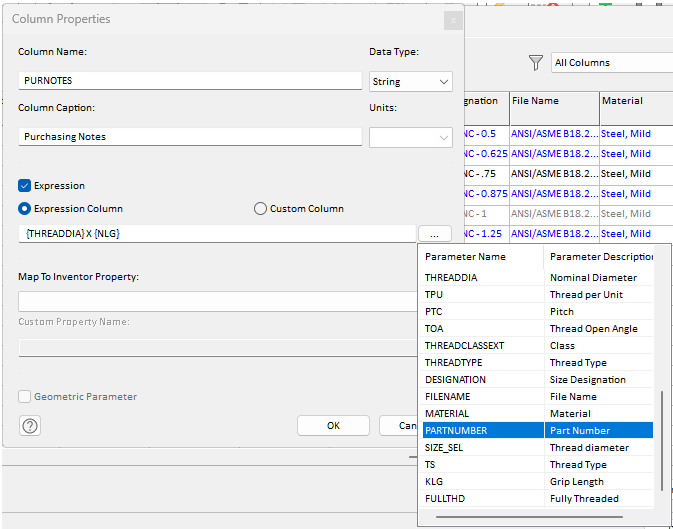Close the Column Properties dialog
This screenshot has height=529, width=673.
pyautogui.click(x=453, y=20)
